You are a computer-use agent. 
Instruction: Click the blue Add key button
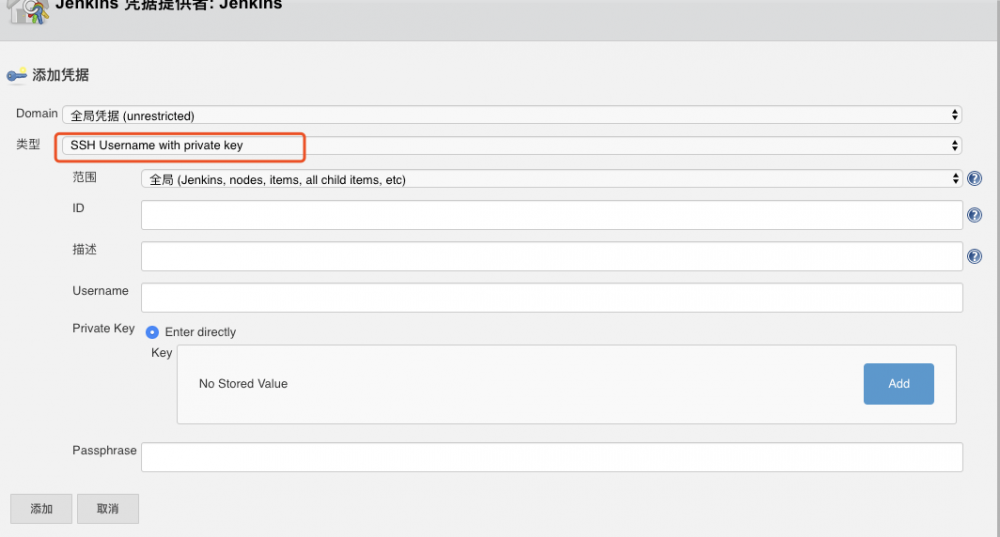click(x=899, y=384)
